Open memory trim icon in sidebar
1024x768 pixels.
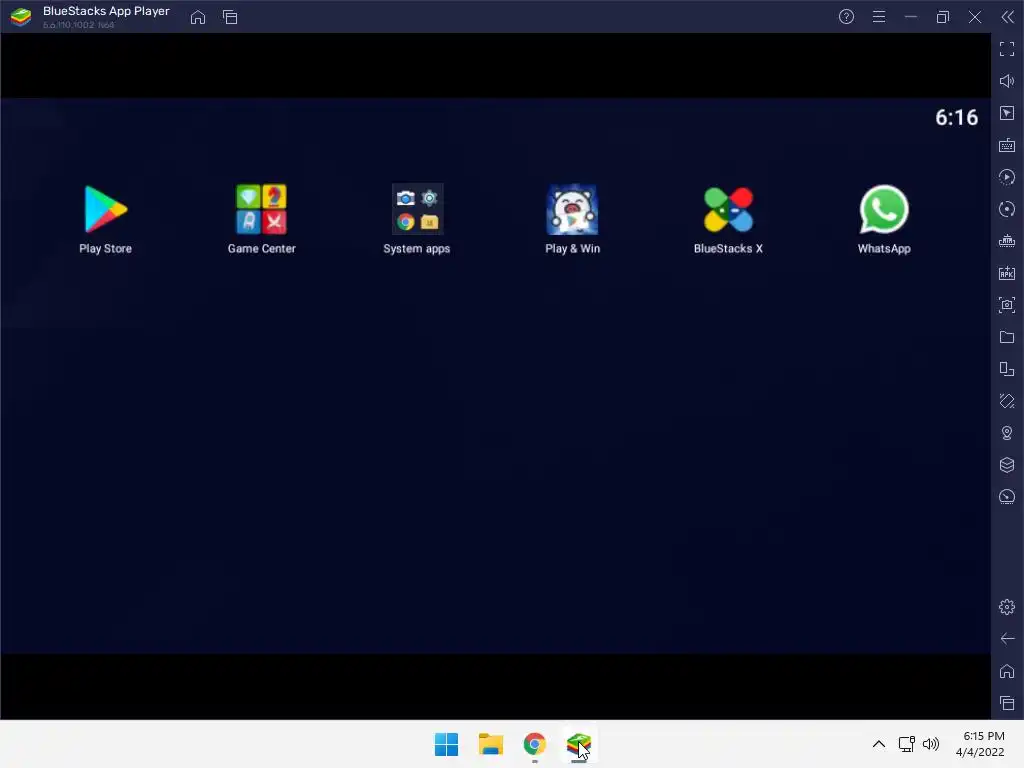pyautogui.click(x=1007, y=241)
